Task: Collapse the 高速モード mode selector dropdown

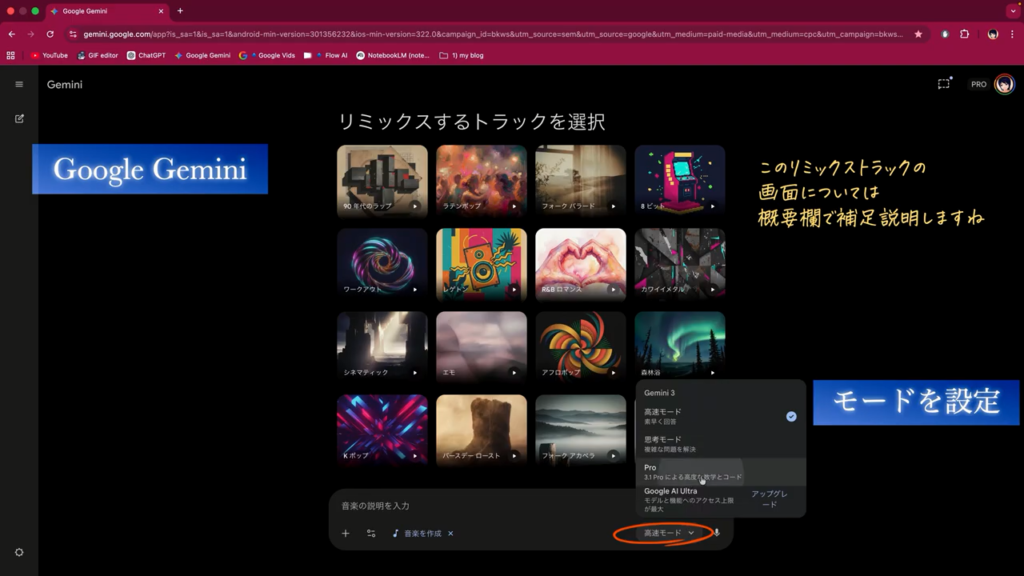Action: coord(668,533)
